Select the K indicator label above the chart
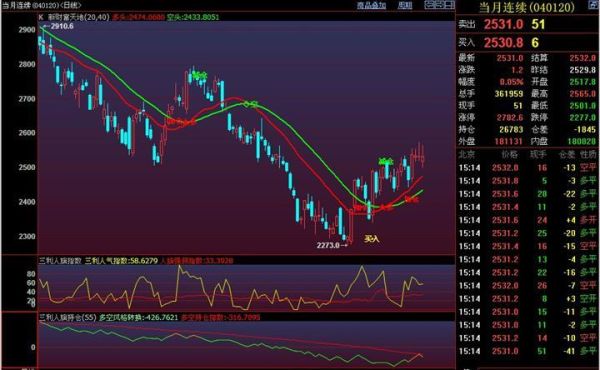600x370 pixels. tap(41, 17)
